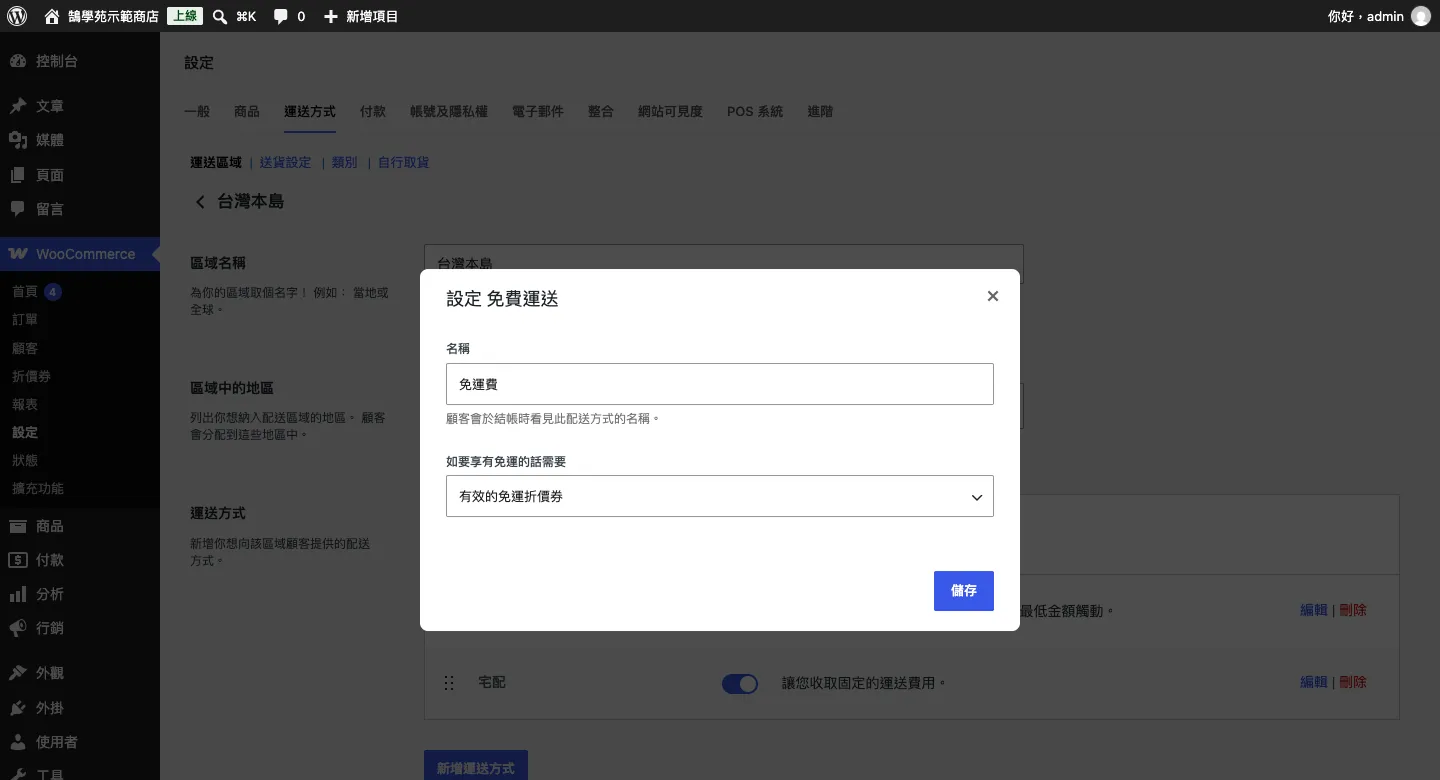
Task: Open 折價券 in the WooCommerce submenu
Action: click(x=31, y=377)
